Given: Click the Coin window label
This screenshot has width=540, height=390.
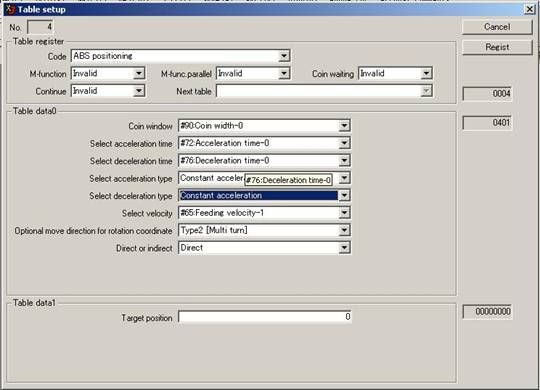Looking at the screenshot, I should click(x=150, y=126).
